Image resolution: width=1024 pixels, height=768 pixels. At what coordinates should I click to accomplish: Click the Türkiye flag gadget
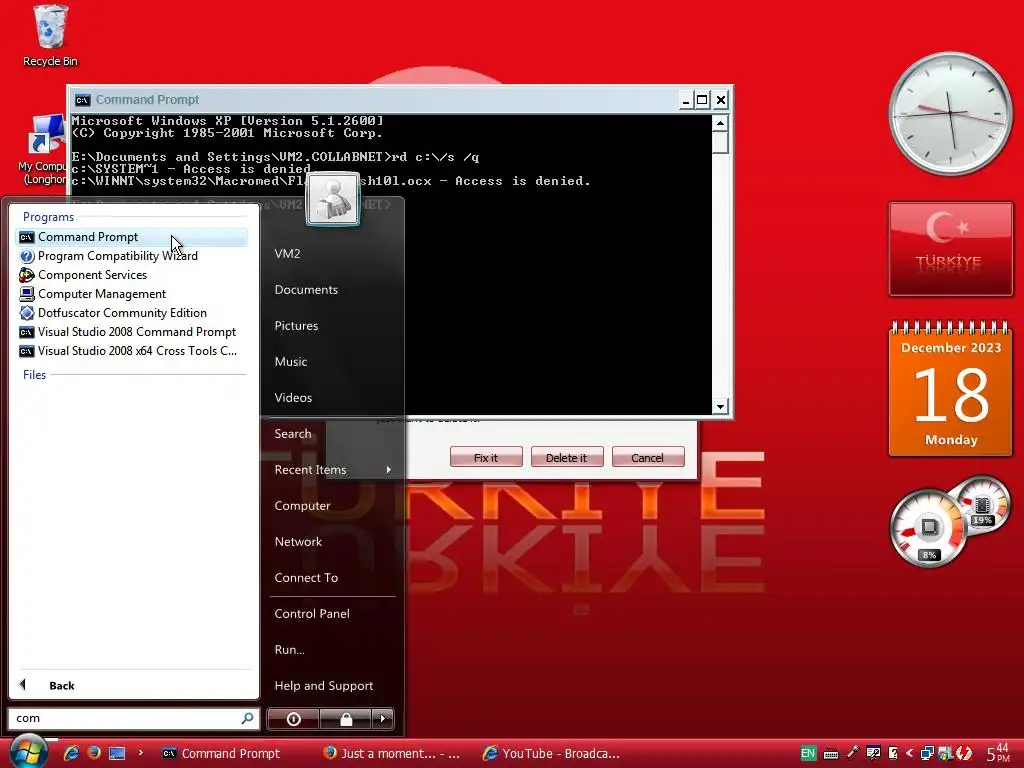[951, 249]
